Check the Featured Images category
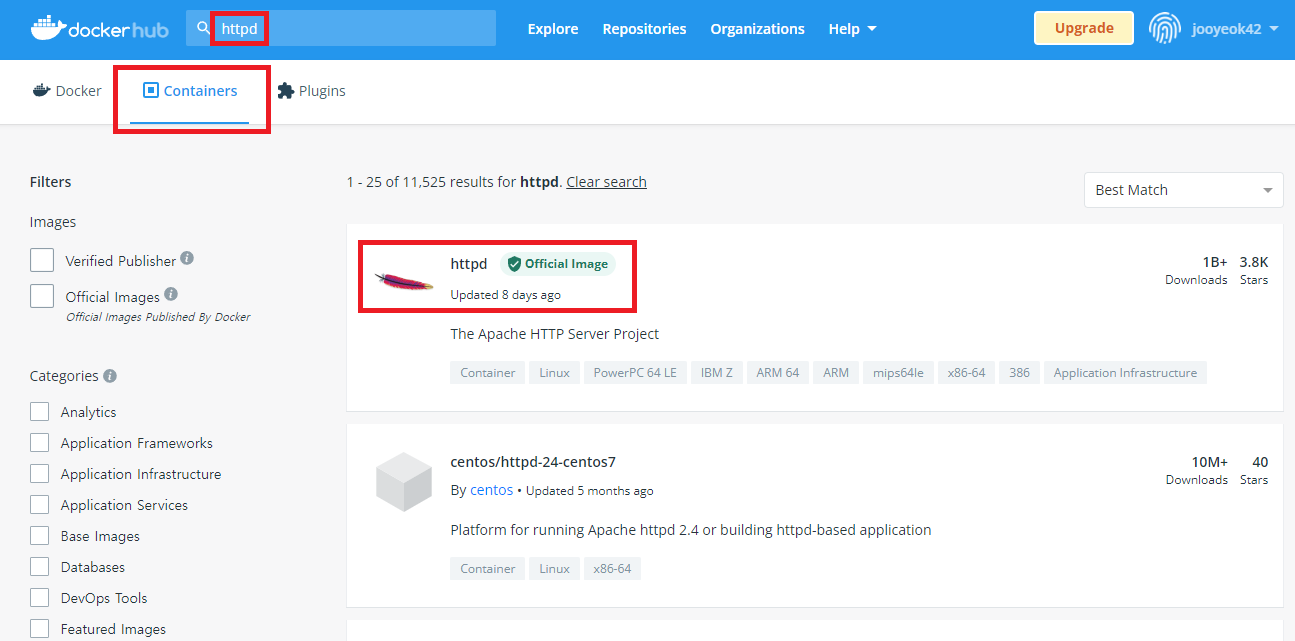 (x=39, y=629)
